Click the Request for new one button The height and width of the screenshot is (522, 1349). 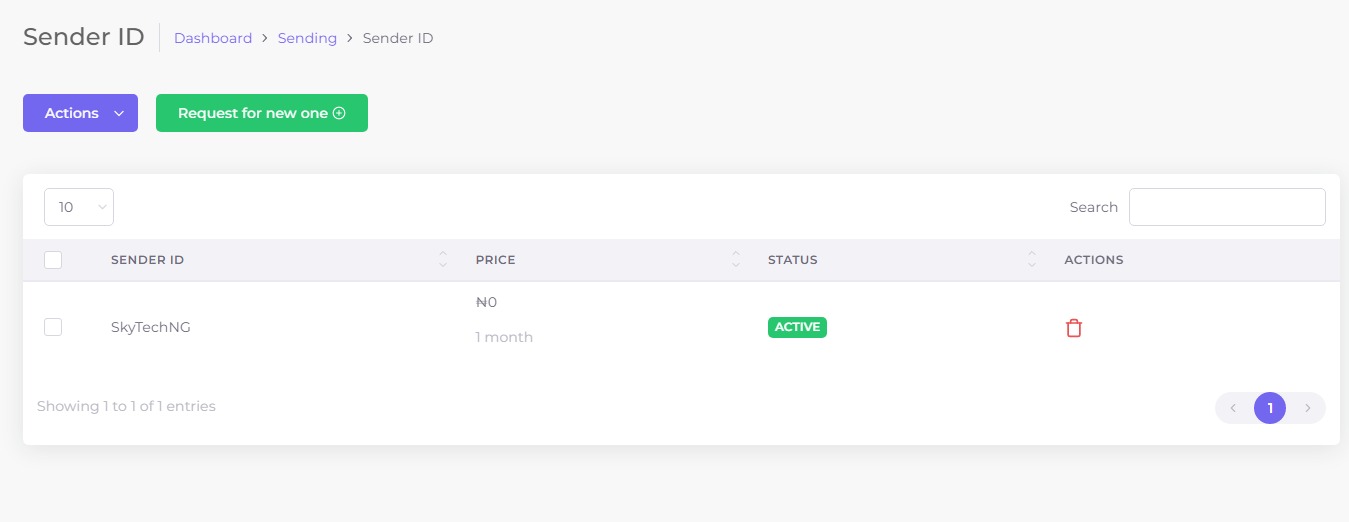262,113
